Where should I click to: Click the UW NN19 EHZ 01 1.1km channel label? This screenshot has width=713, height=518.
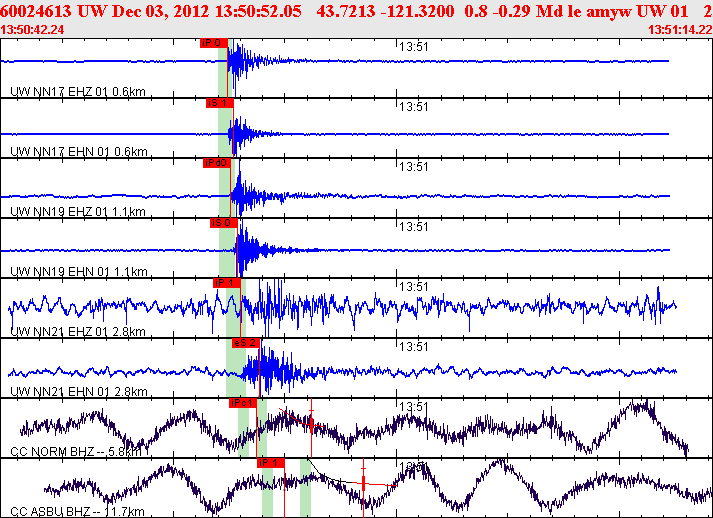[x=77, y=212]
